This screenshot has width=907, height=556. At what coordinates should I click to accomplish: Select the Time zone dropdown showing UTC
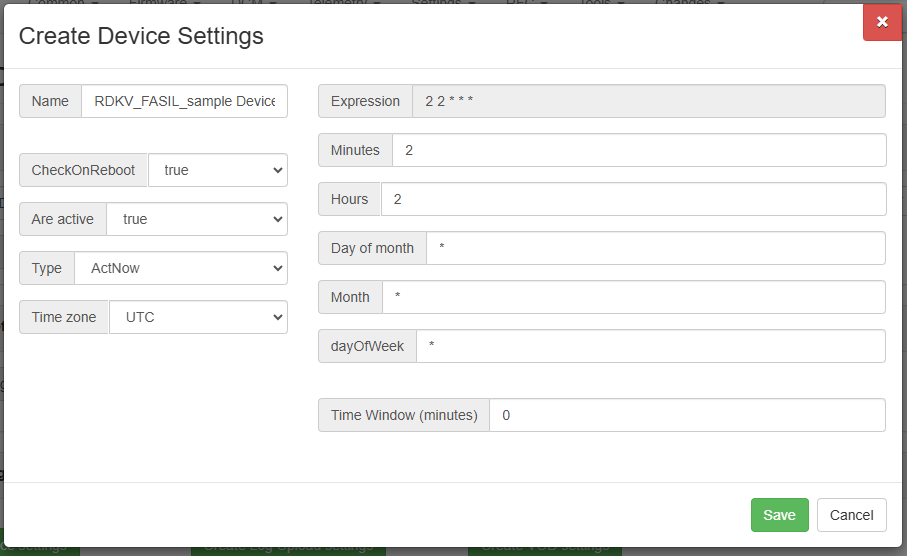198,317
